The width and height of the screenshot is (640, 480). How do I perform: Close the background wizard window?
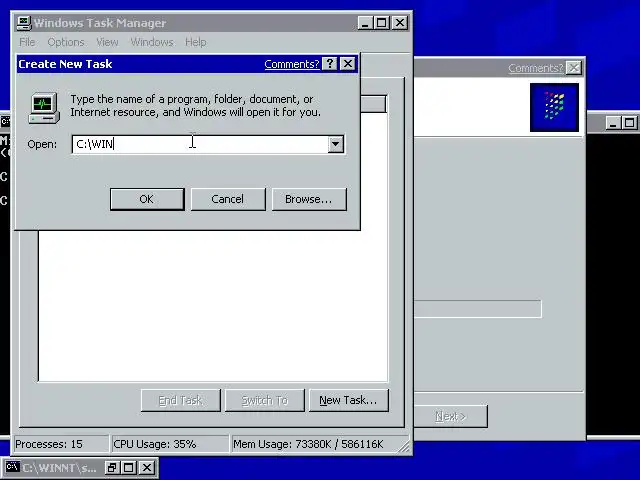(574, 68)
